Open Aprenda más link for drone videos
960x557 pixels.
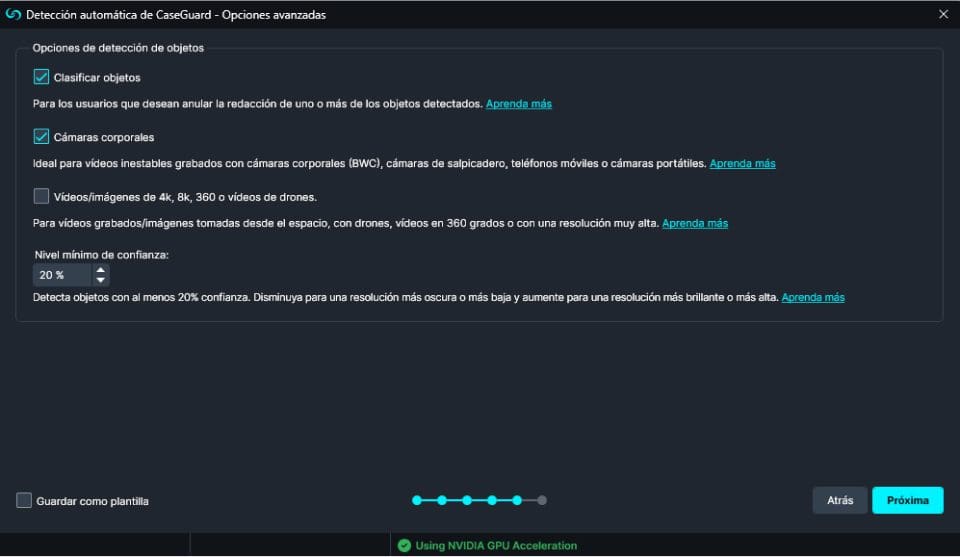pyautogui.click(x=695, y=223)
